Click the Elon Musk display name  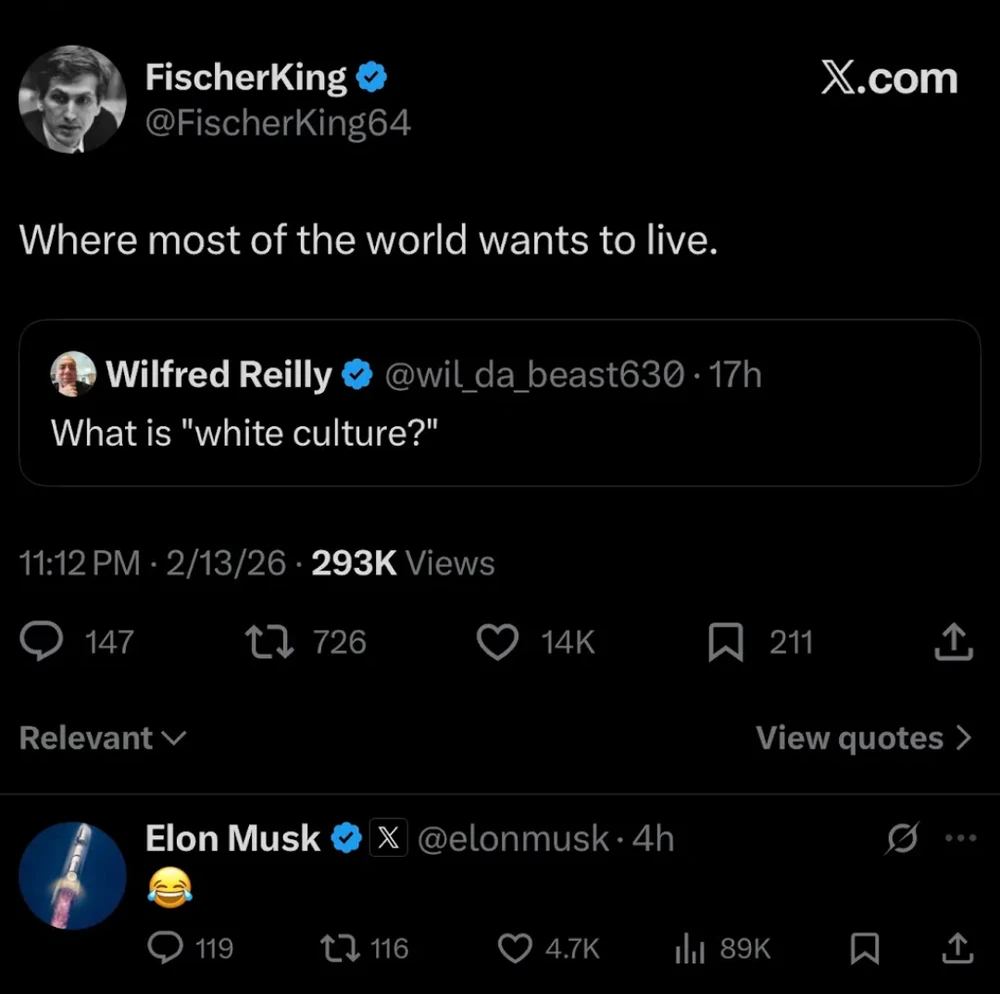pos(233,838)
